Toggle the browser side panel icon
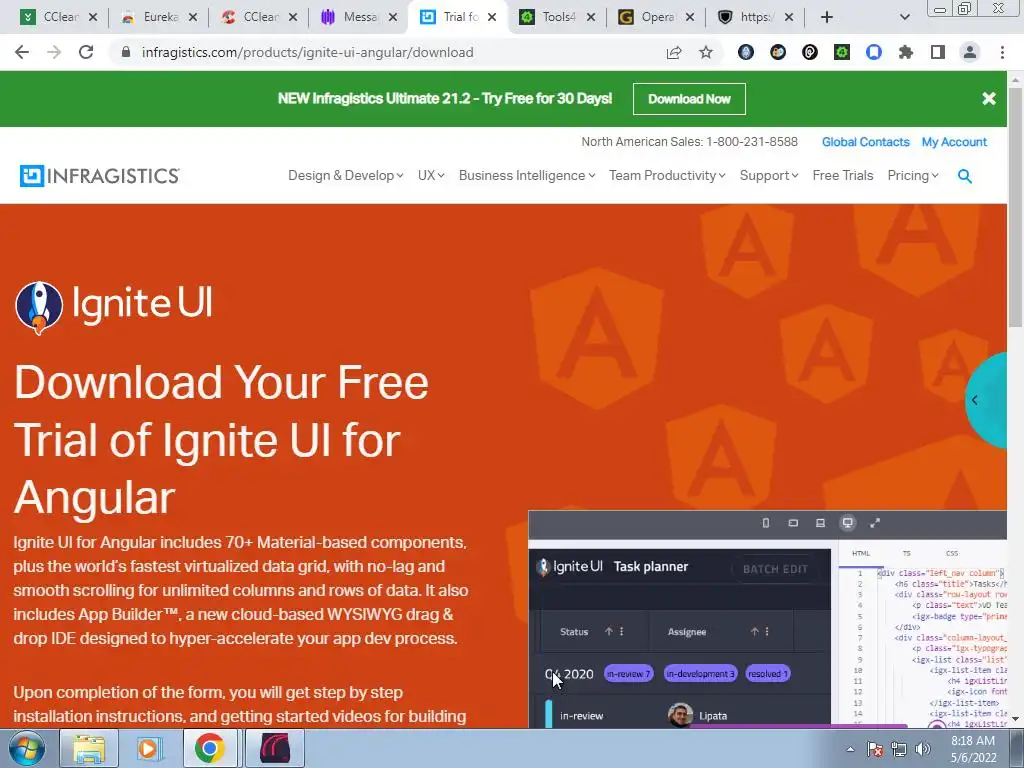The height and width of the screenshot is (768, 1024). [x=938, y=52]
